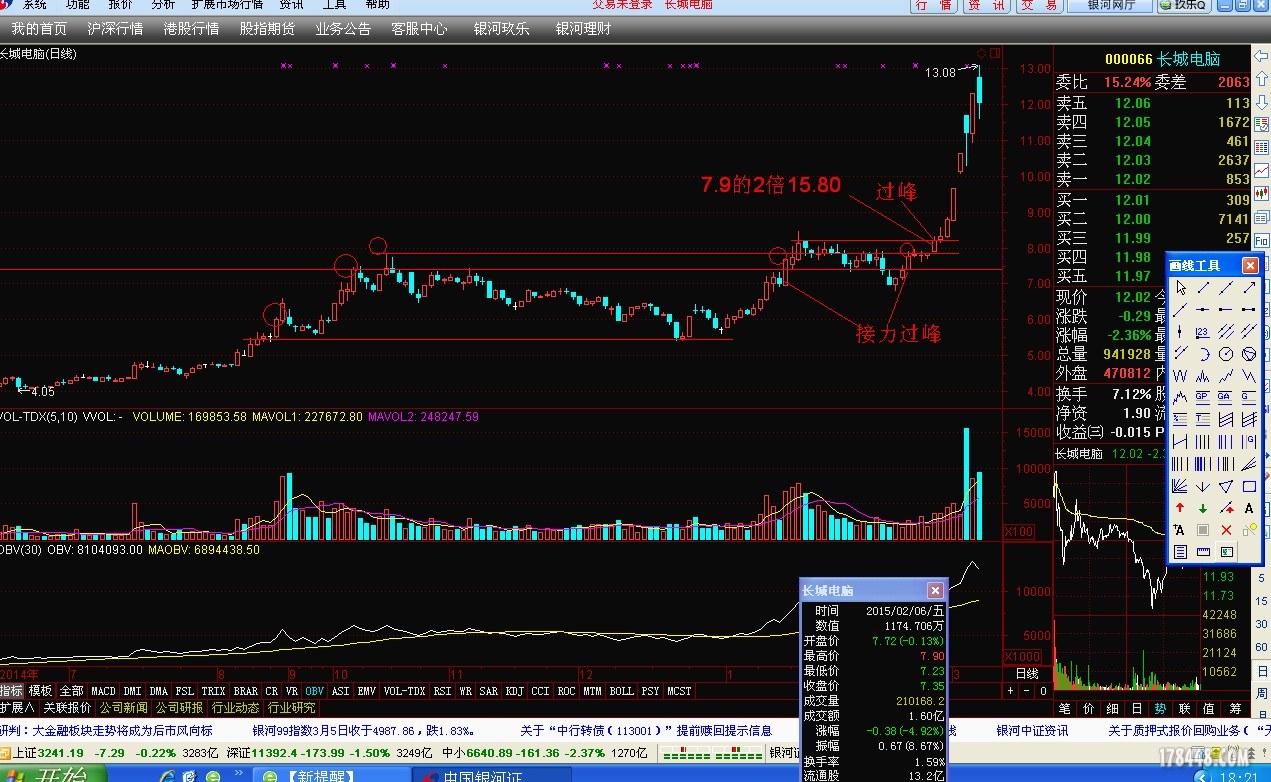Select the green down-arrow marker tool
1271x782 pixels.
click(1204, 508)
